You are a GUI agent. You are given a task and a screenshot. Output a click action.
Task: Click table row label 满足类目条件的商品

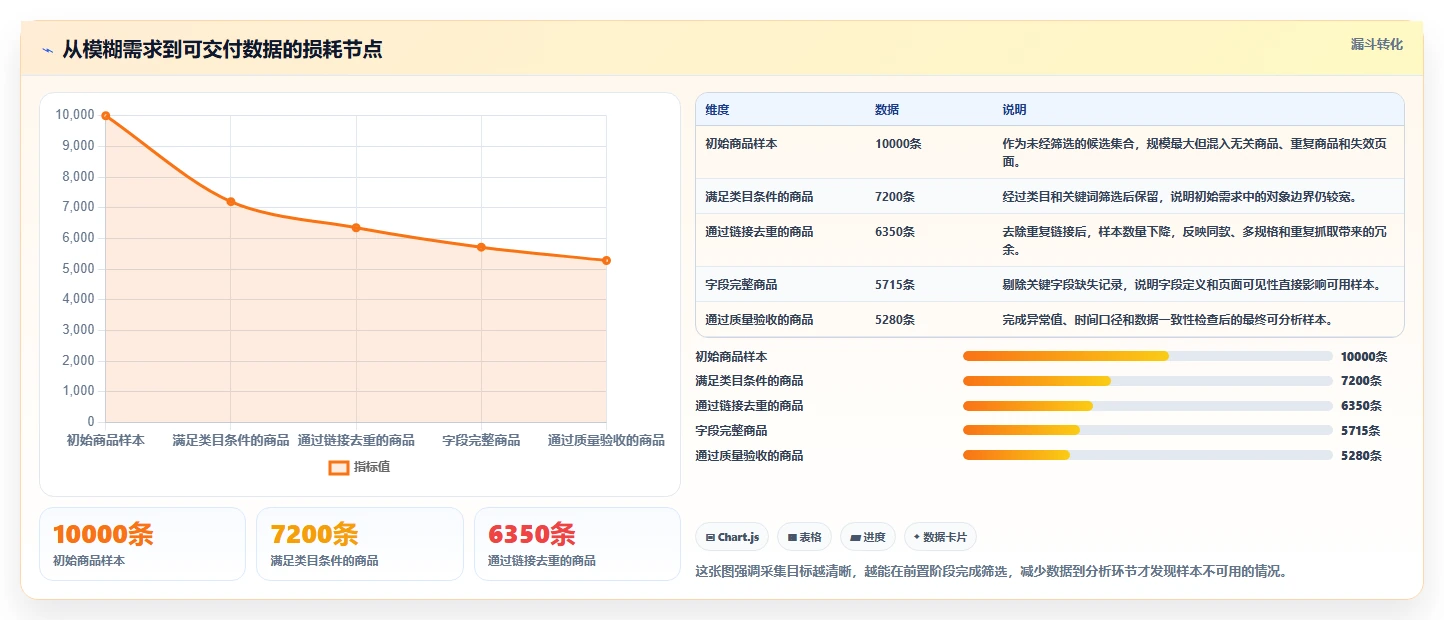click(759, 196)
